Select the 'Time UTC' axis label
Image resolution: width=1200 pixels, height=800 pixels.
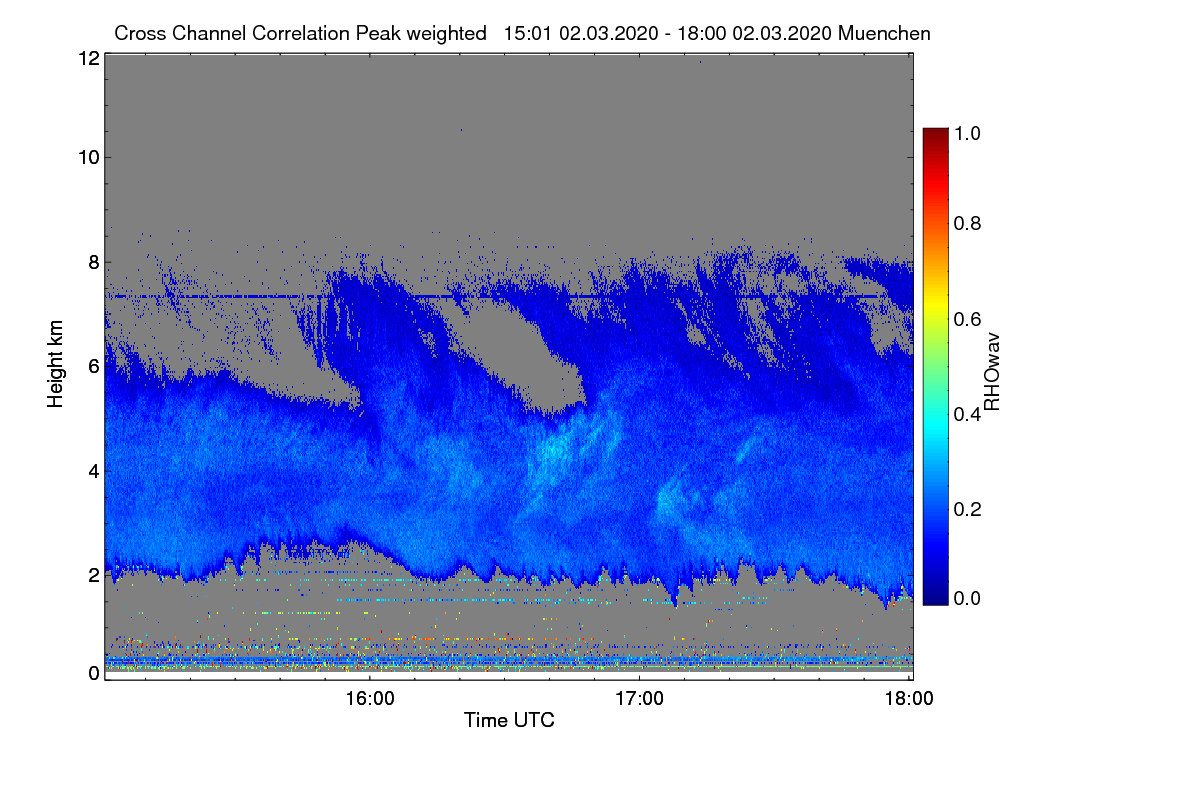(509, 720)
